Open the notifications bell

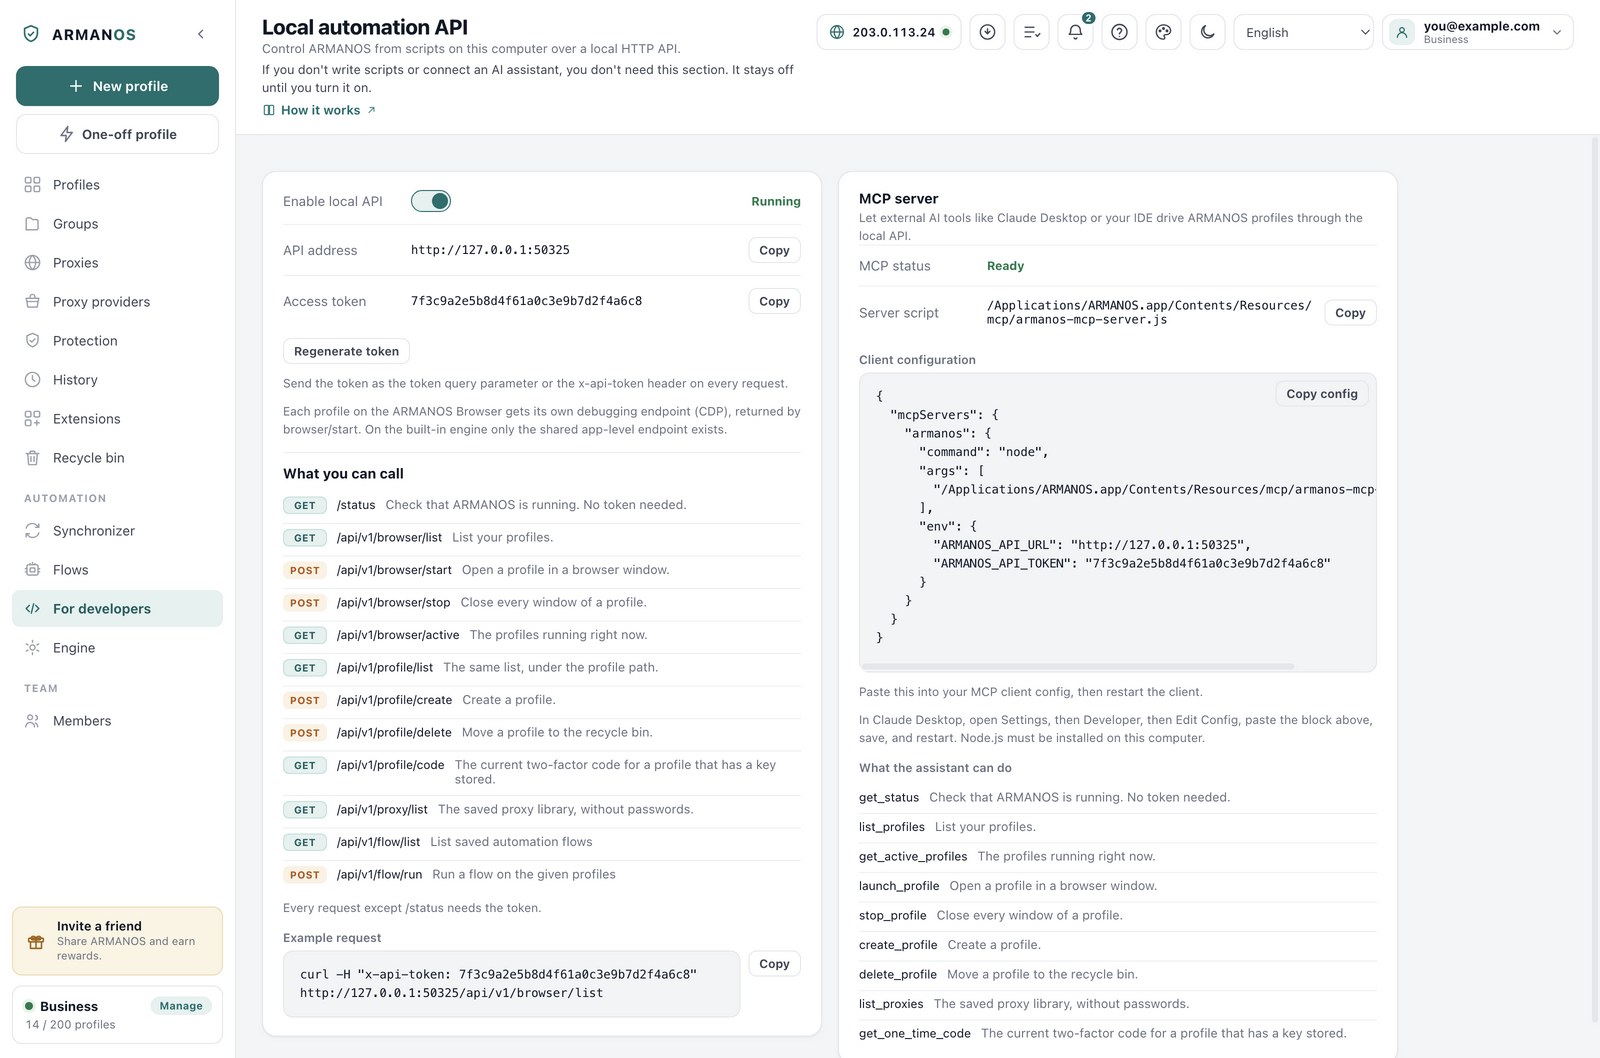pos(1075,32)
